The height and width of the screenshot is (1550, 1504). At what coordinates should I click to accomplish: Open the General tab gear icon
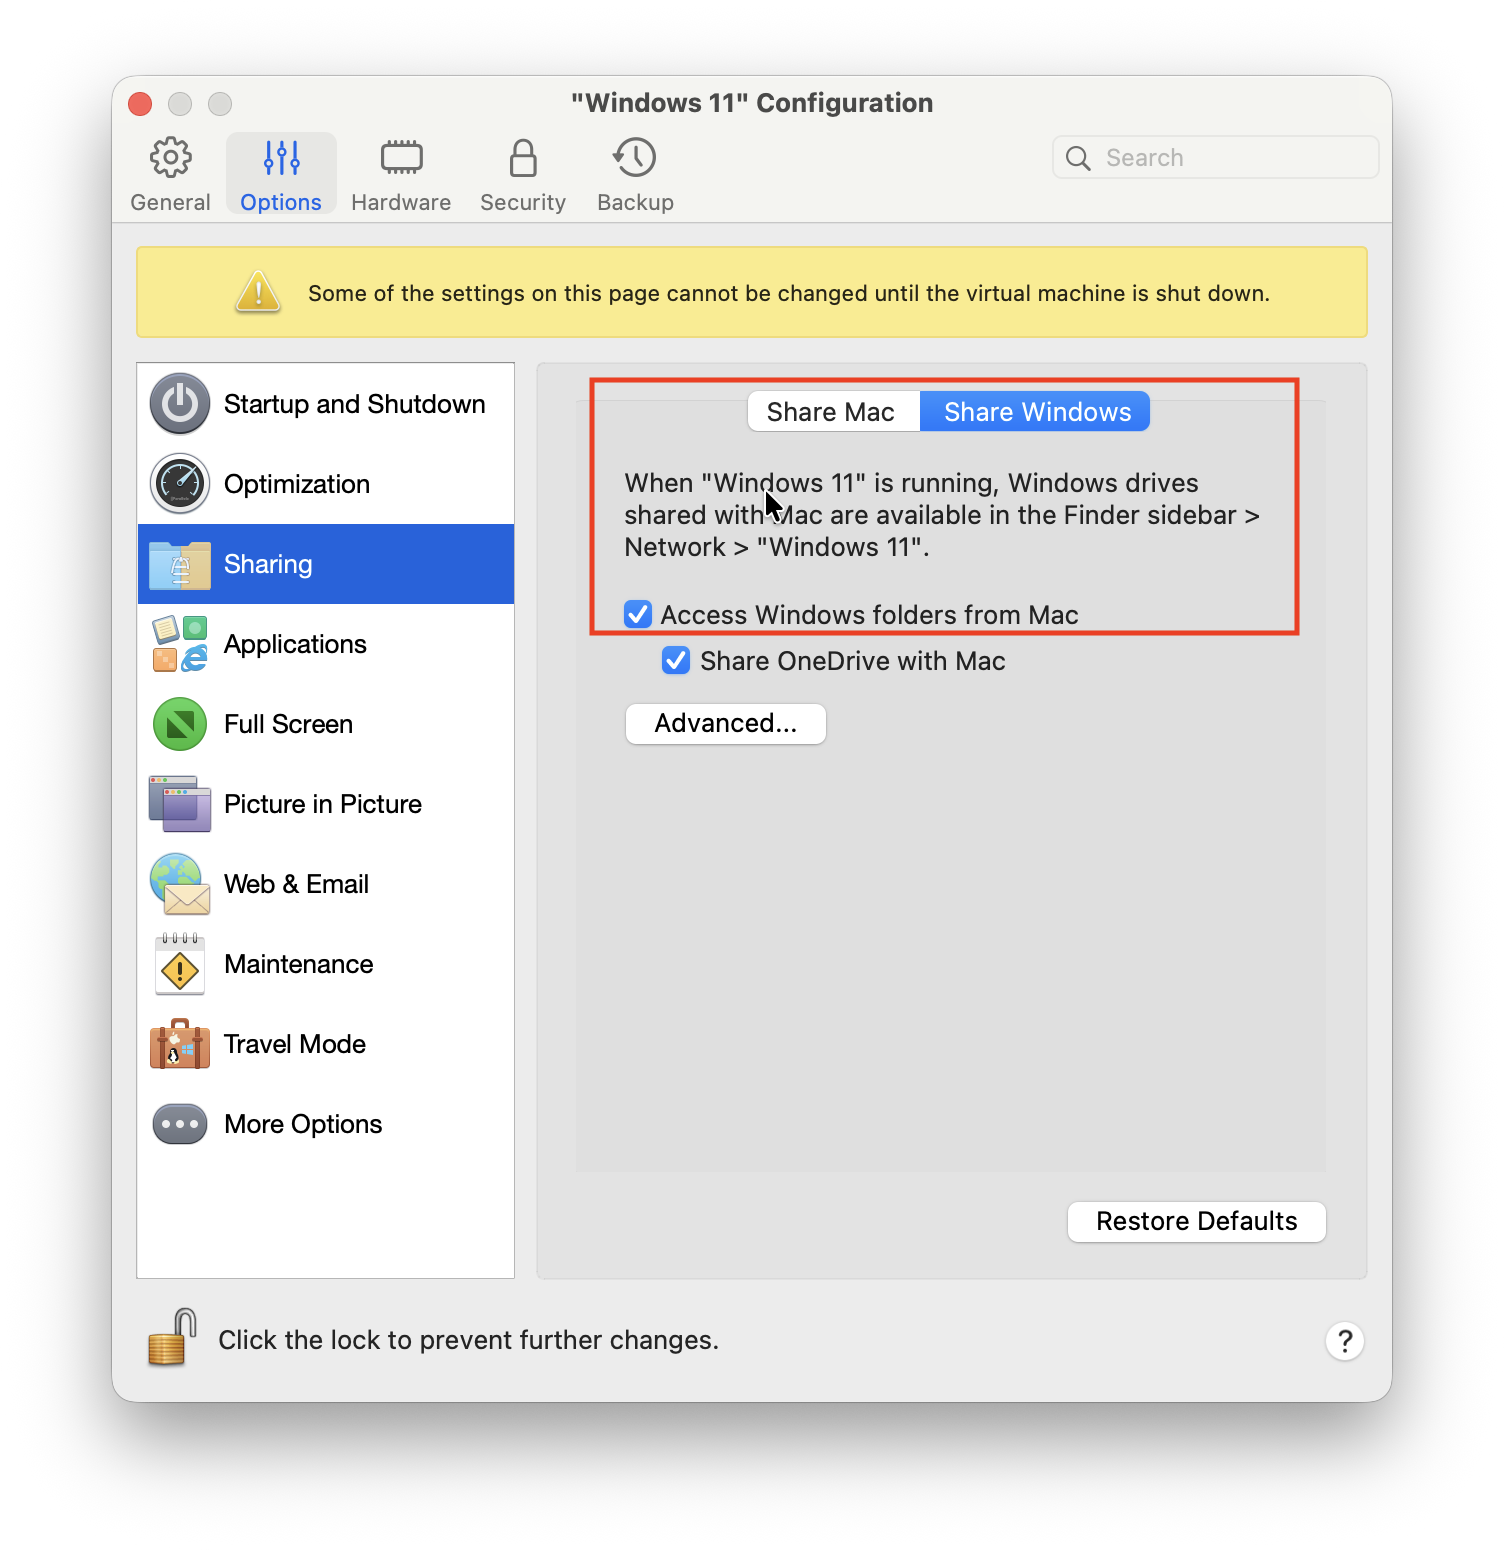[171, 157]
